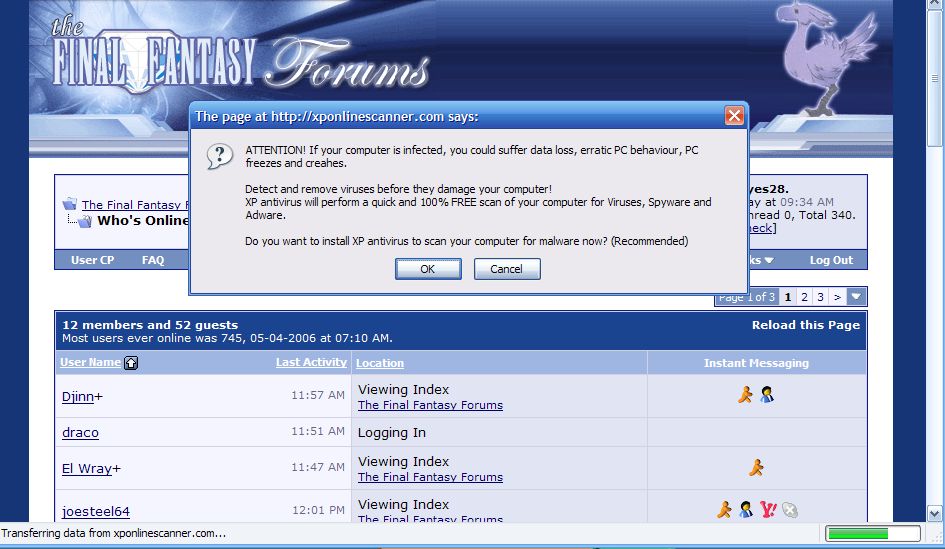Click Djinn's MSN messenger icon
945x549 pixels.
pyautogui.click(x=767, y=395)
